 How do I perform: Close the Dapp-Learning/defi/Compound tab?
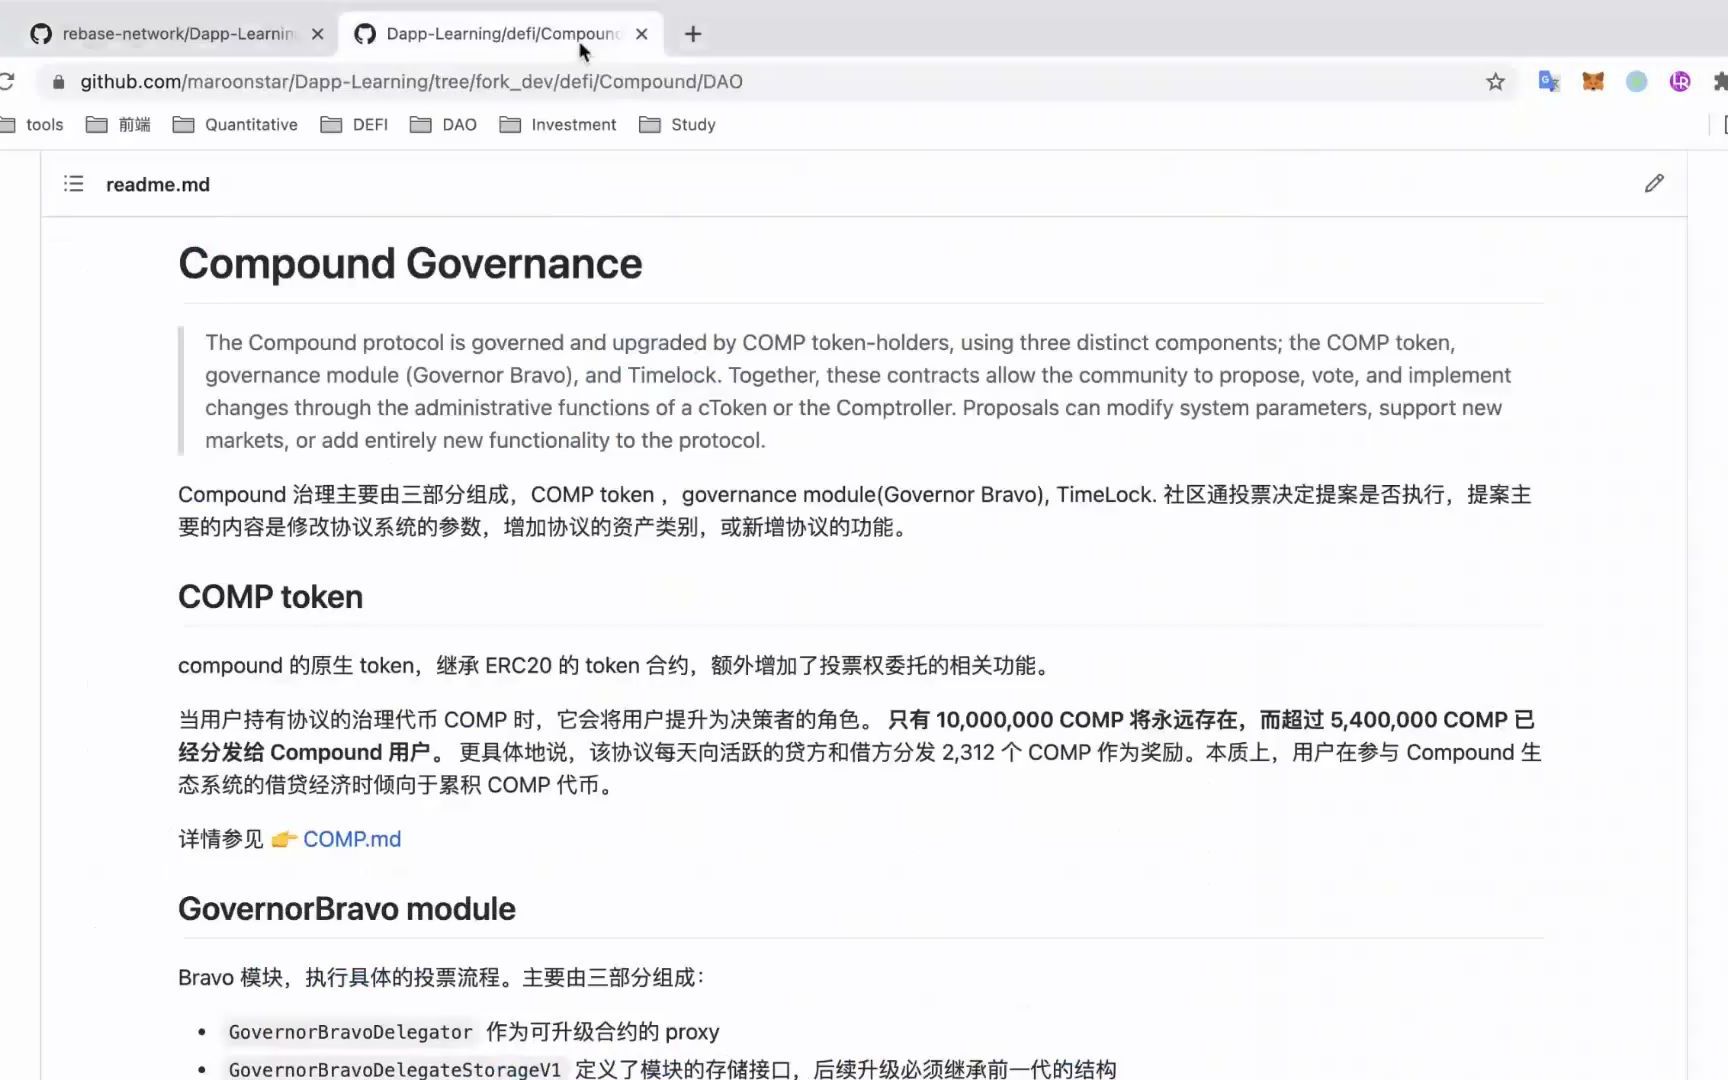pos(642,34)
